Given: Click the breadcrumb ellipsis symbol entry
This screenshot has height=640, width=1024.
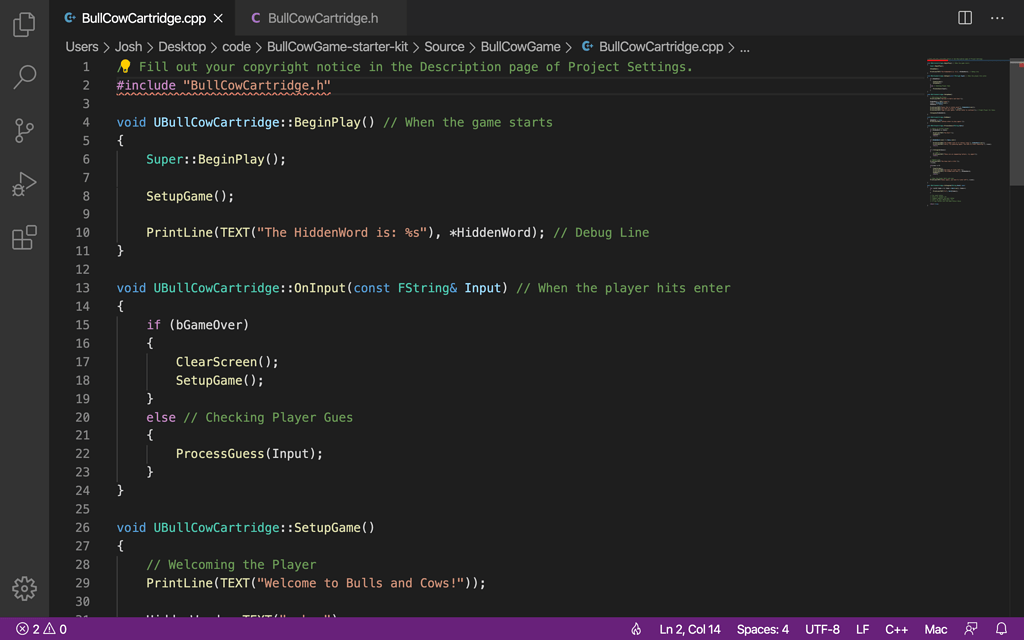Looking at the screenshot, I should pos(744,47).
